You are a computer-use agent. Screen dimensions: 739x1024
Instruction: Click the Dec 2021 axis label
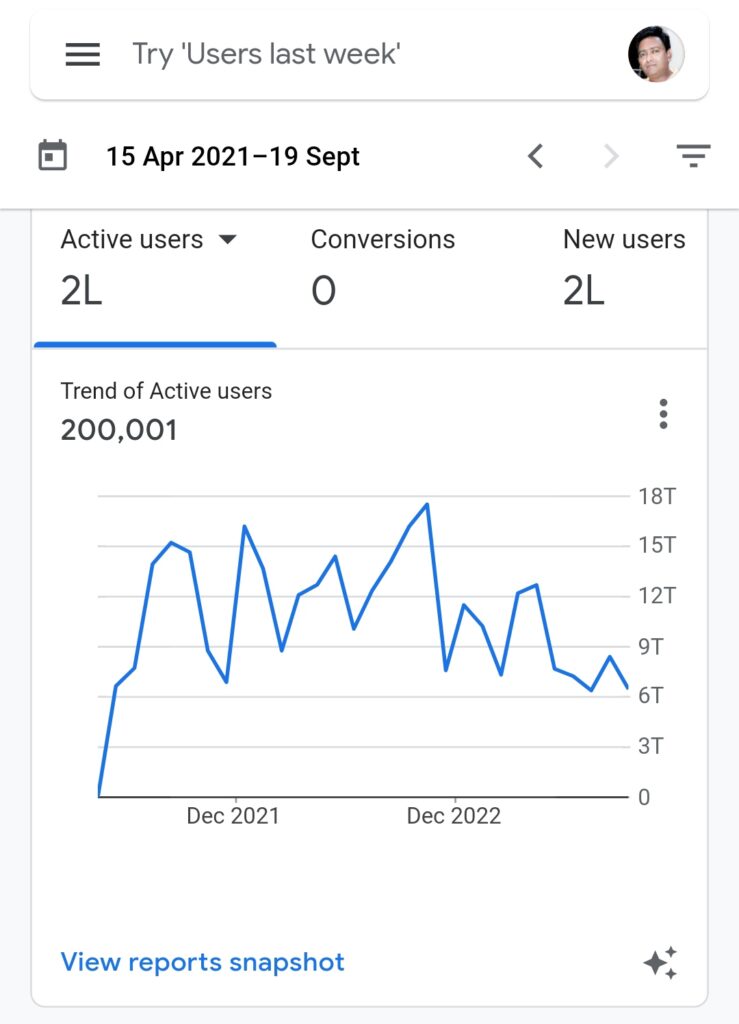[233, 816]
